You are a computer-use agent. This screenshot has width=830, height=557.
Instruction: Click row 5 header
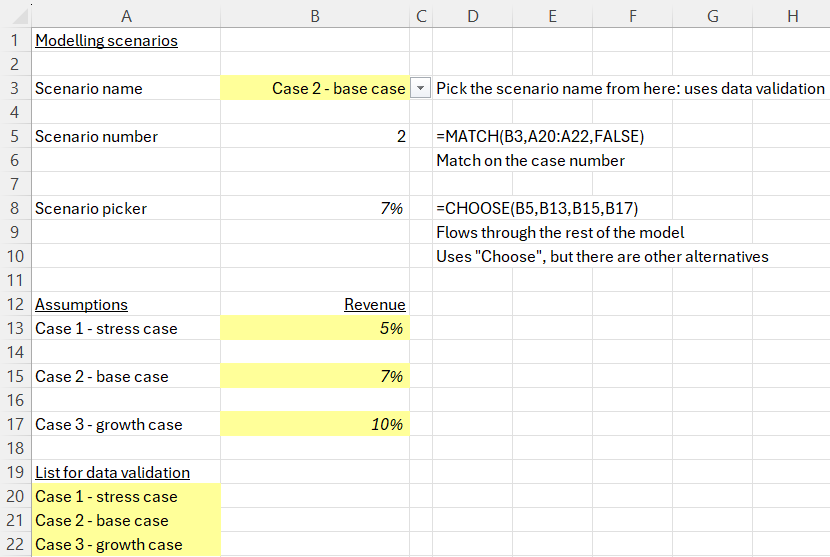coord(14,137)
